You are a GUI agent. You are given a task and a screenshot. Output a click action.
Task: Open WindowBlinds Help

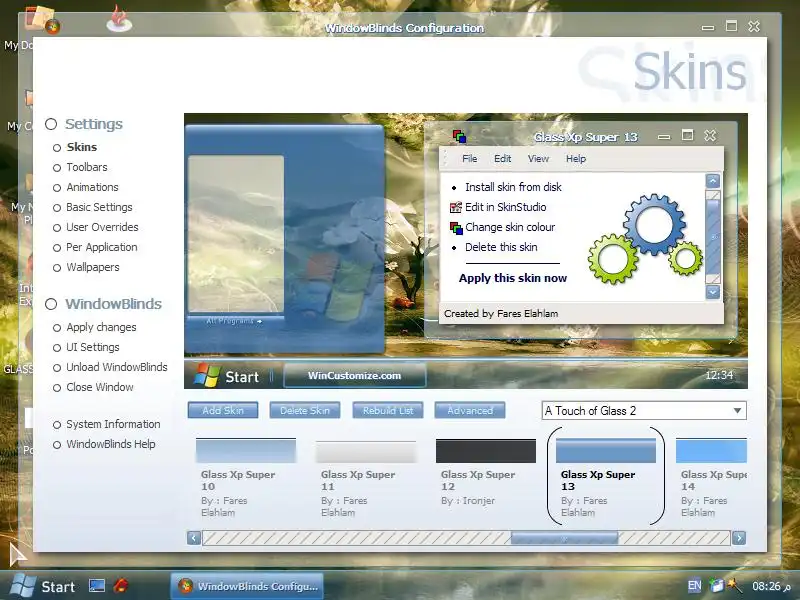click(110, 444)
